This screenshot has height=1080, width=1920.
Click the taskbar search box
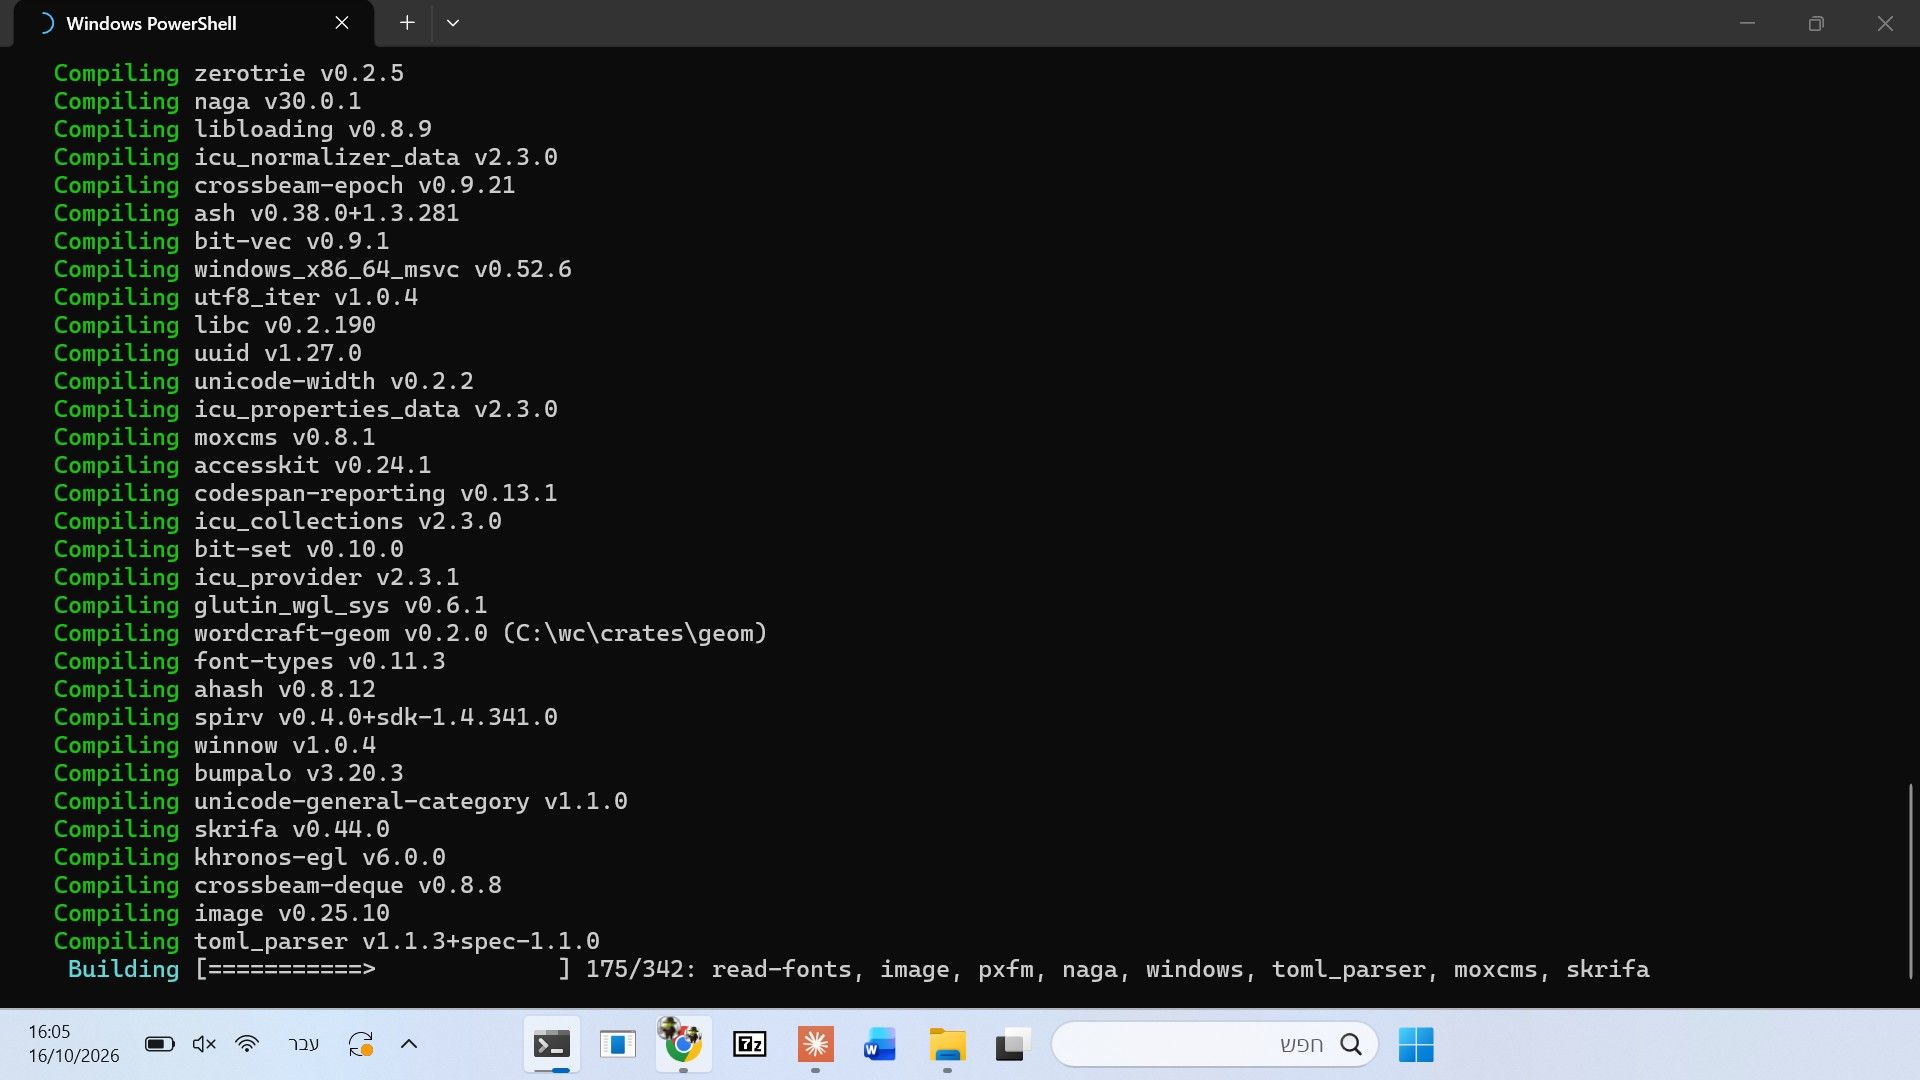(x=1214, y=1045)
